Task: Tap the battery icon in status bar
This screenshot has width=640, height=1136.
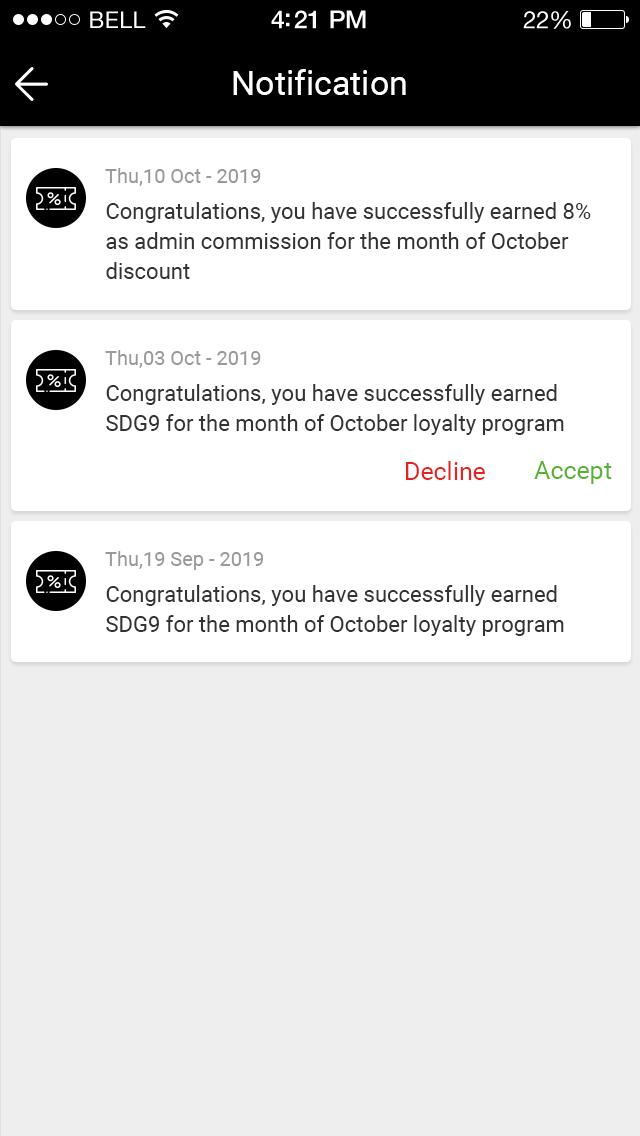Action: pyautogui.click(x=602, y=20)
